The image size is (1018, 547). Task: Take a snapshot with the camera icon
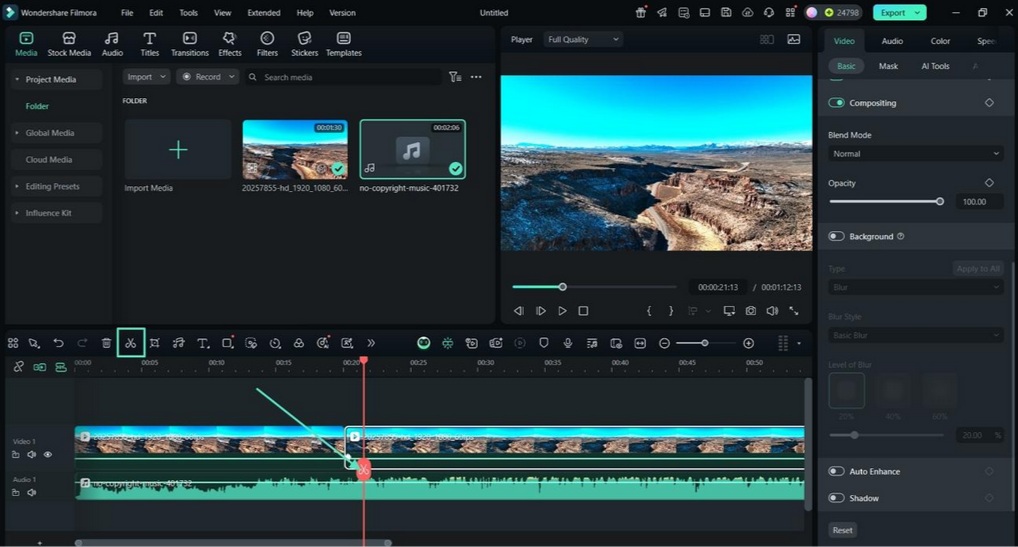[750, 311]
